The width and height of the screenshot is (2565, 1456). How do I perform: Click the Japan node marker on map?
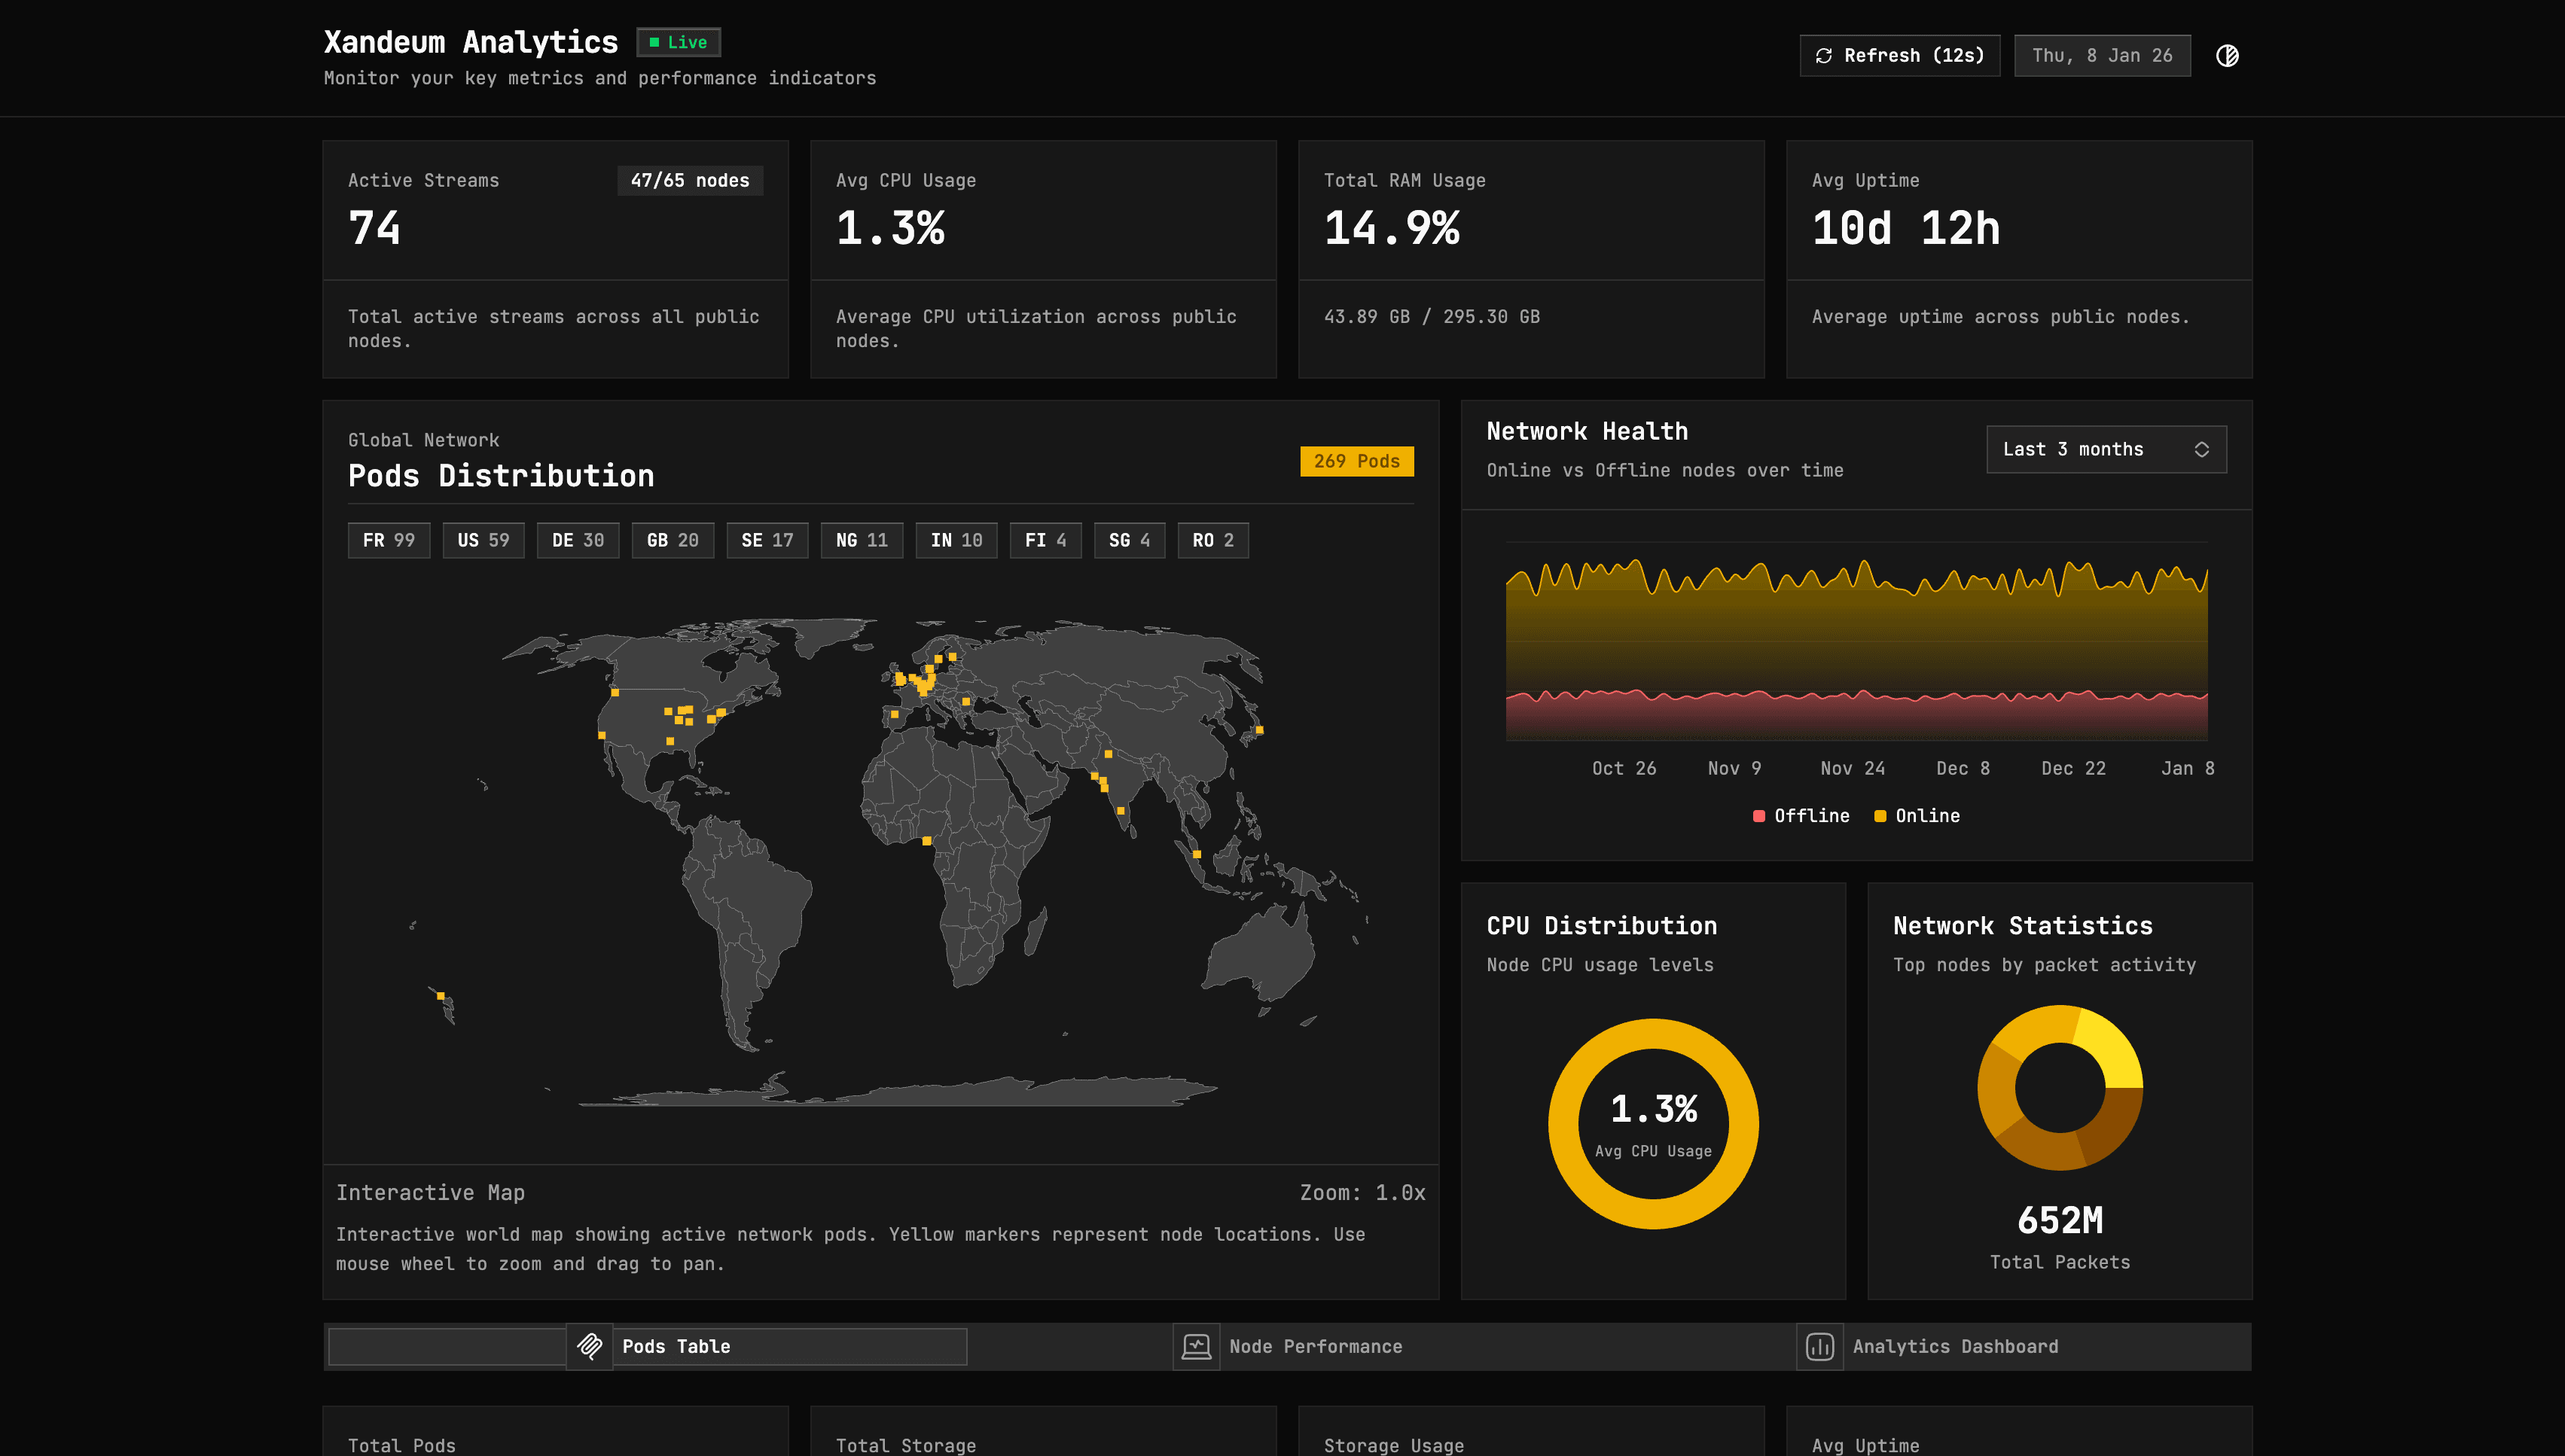pyautogui.click(x=1259, y=730)
